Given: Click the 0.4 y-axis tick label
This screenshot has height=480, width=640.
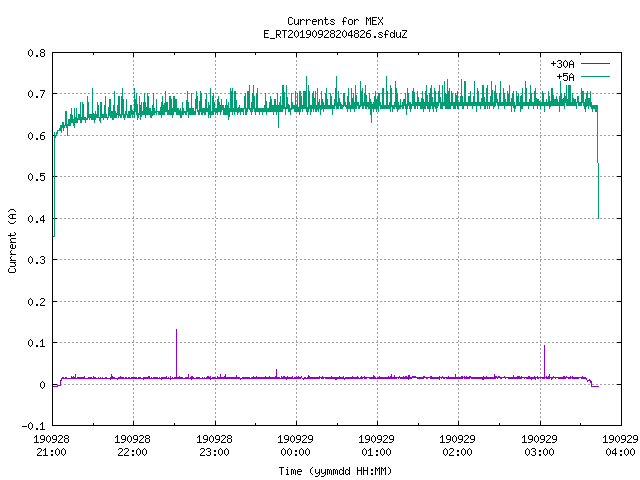Looking at the screenshot, I should pyautogui.click(x=36, y=219).
